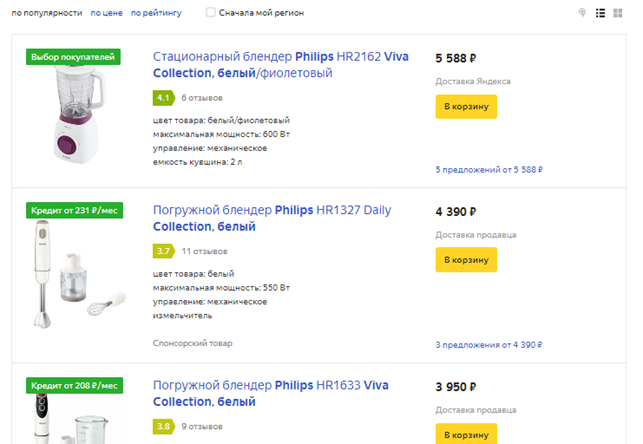This screenshot has width=643, height=444.
Task: Click the 'Выбор покупателей' badge
Action: [x=74, y=57]
